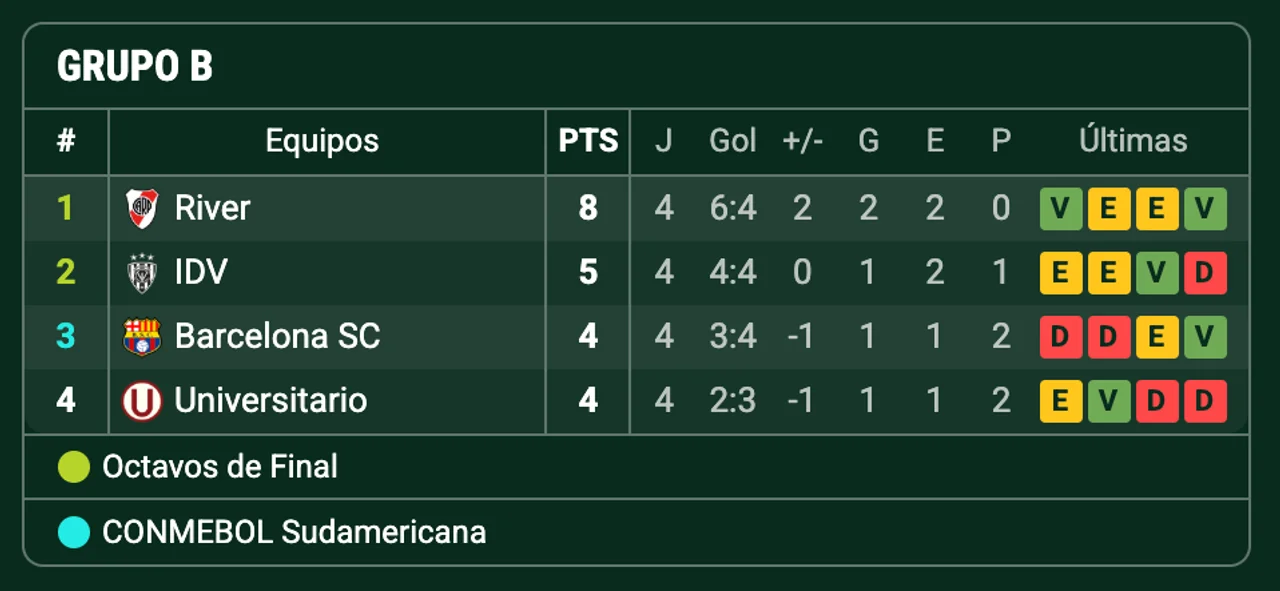This screenshot has width=1280, height=591.
Task: Click the IDV team crest icon
Action: tap(142, 272)
